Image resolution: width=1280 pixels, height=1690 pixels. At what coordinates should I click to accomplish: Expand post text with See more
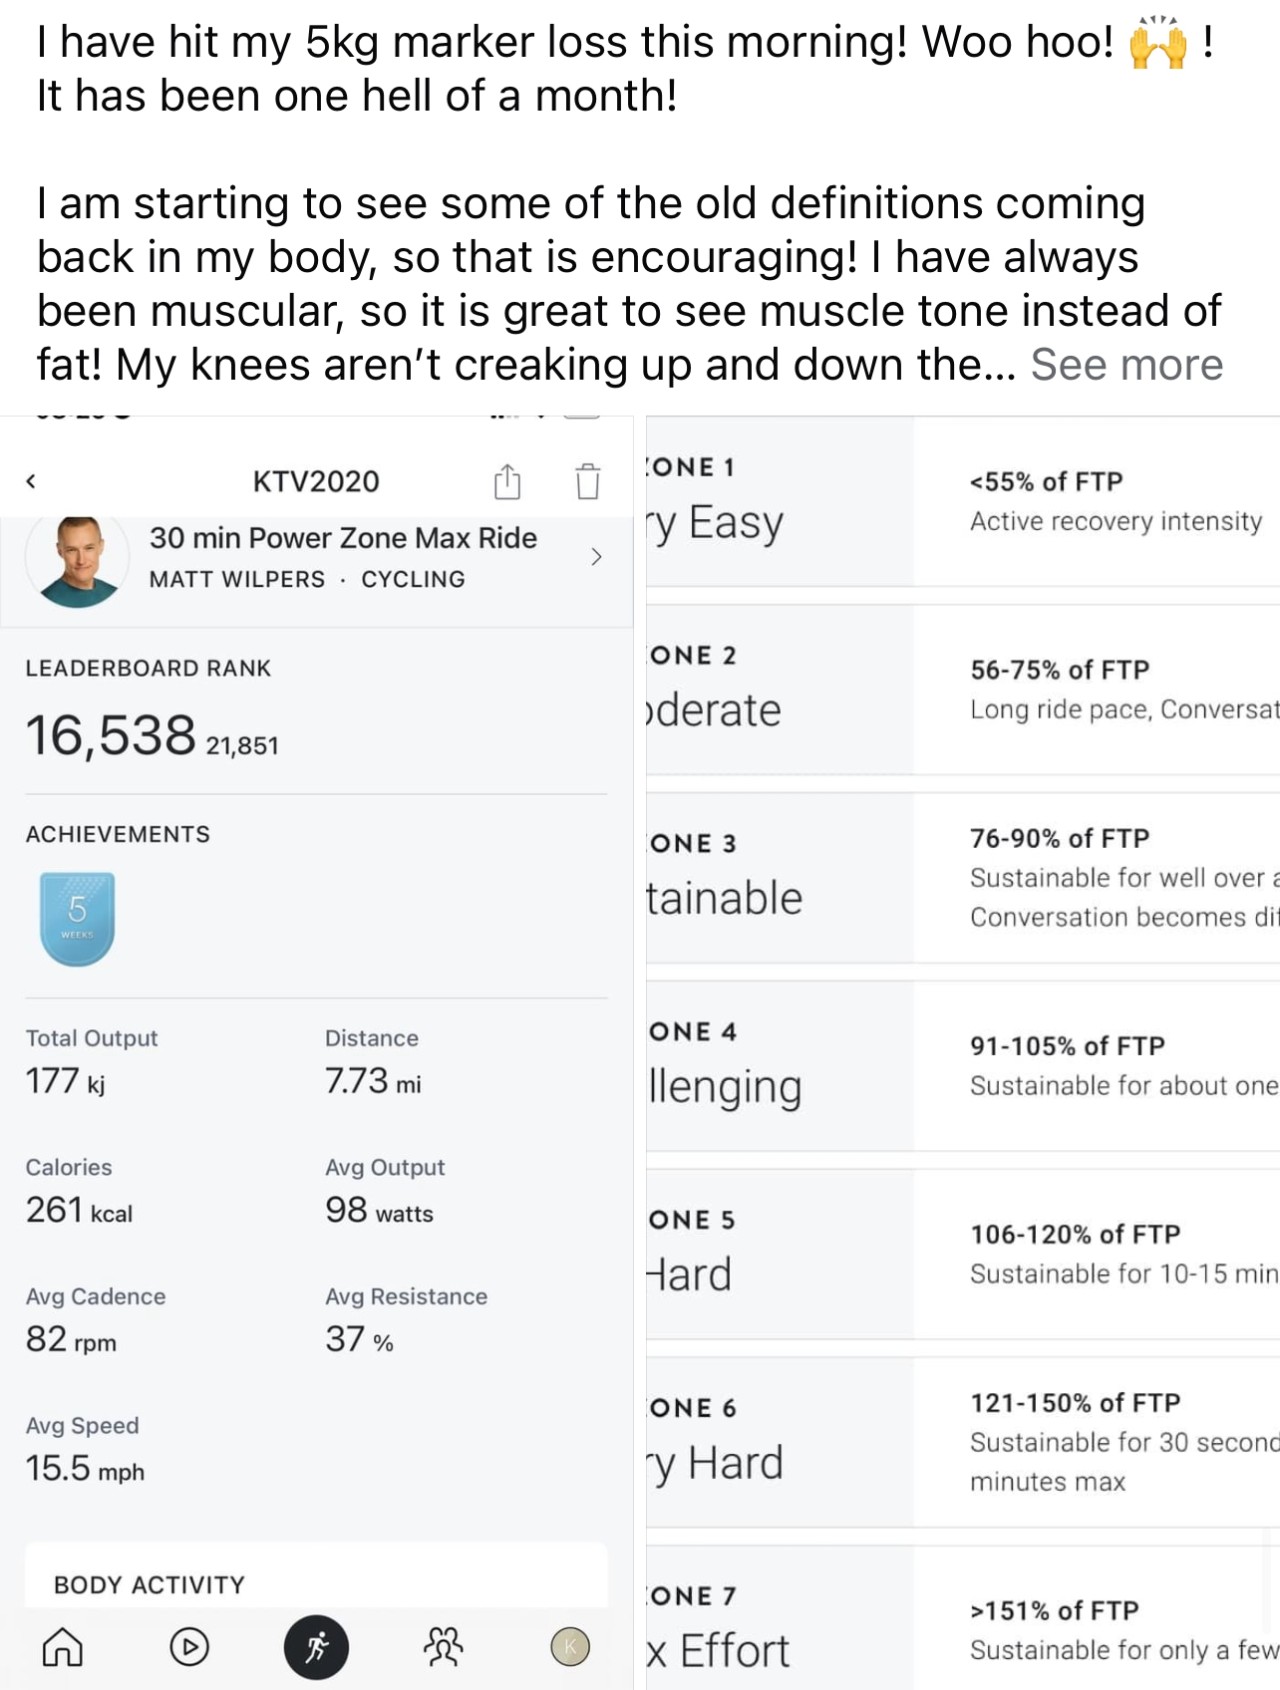tap(1126, 365)
